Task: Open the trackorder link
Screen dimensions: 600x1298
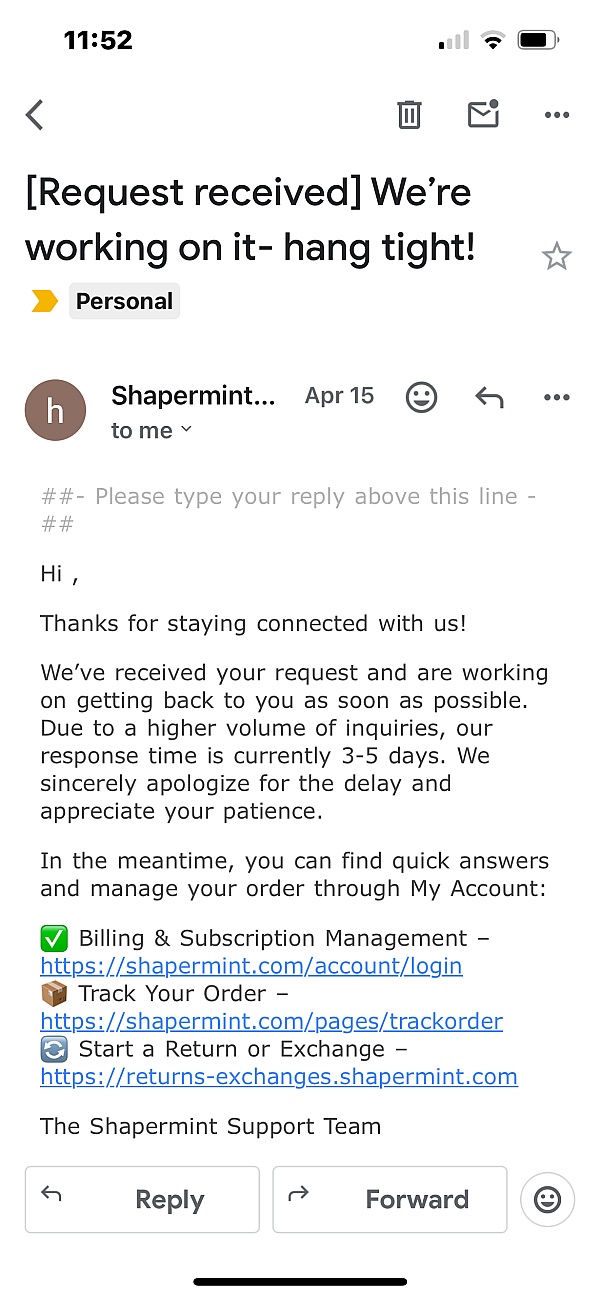Action: (x=271, y=1021)
